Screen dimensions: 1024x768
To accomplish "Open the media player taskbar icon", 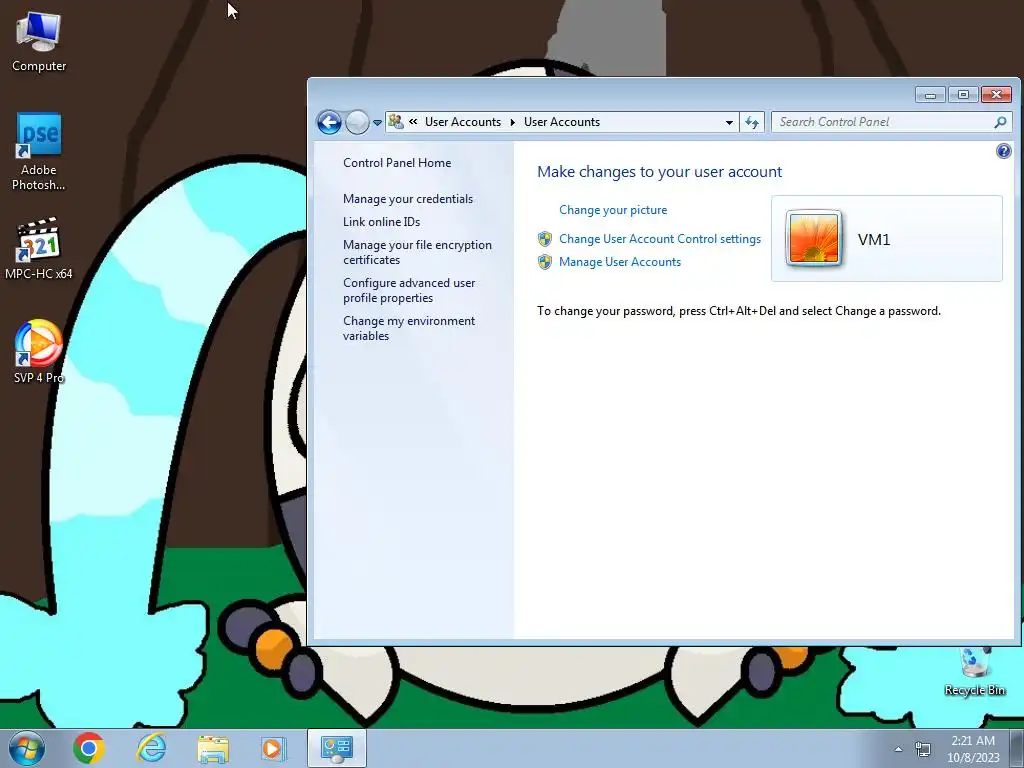I will (273, 748).
